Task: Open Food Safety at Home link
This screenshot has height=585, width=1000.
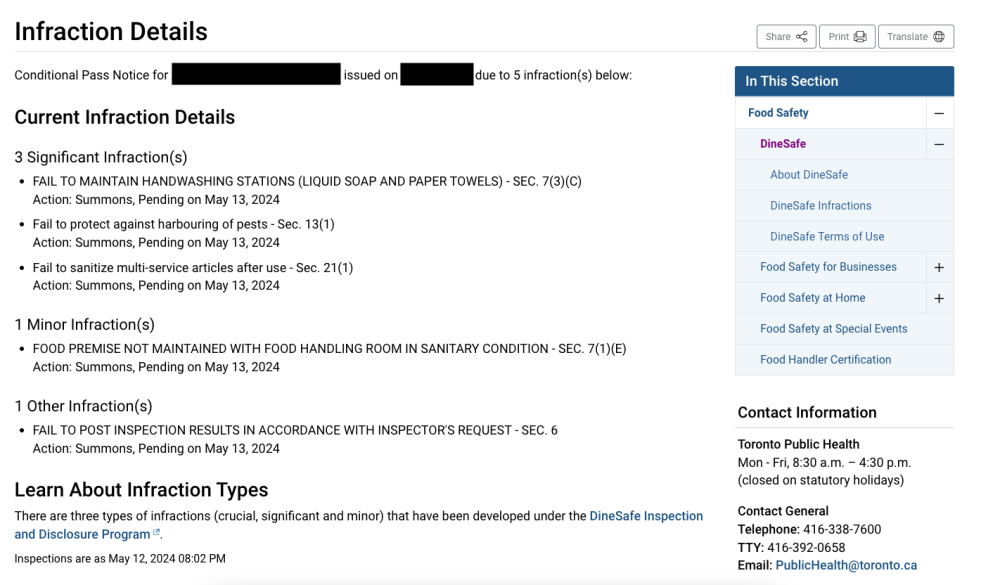Action: (x=813, y=298)
